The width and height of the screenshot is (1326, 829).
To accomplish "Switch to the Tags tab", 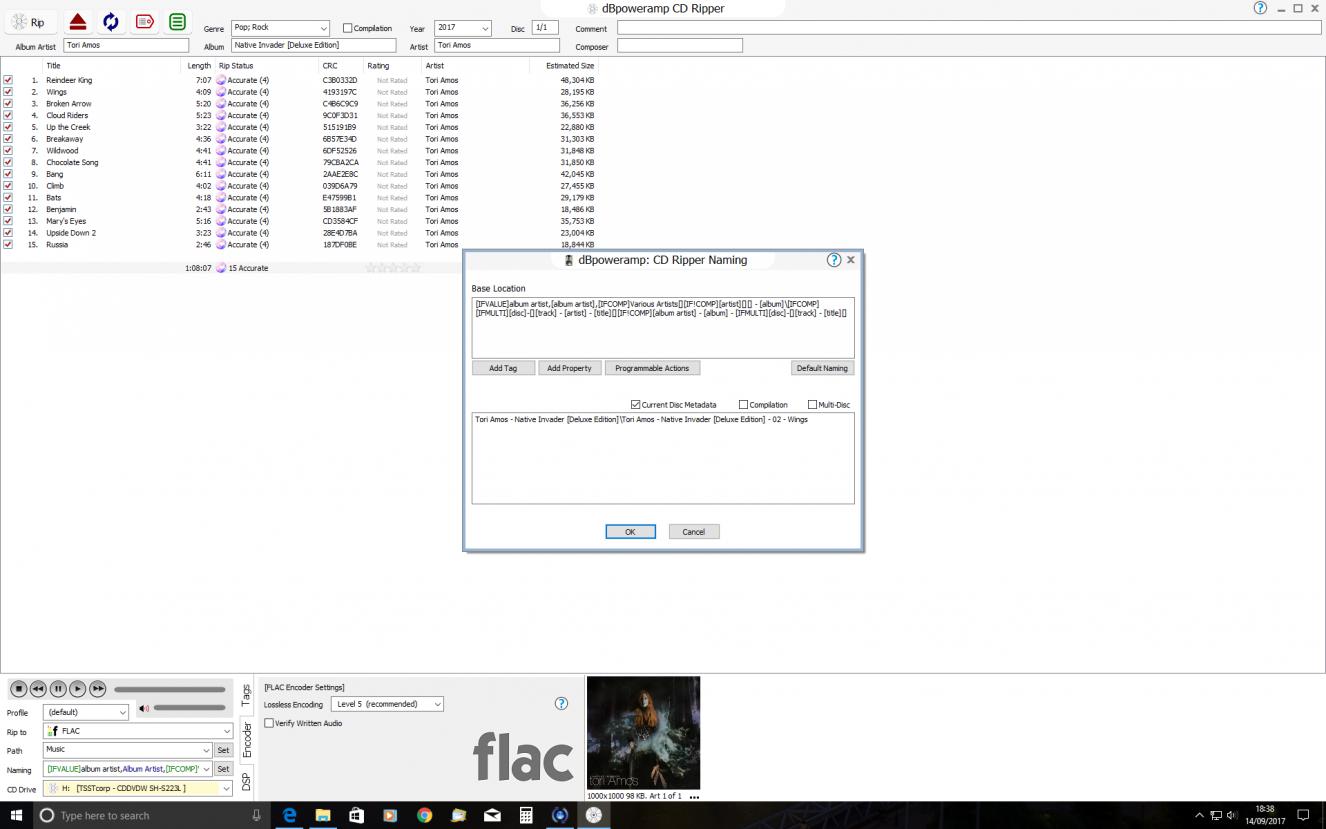I will click(x=246, y=695).
